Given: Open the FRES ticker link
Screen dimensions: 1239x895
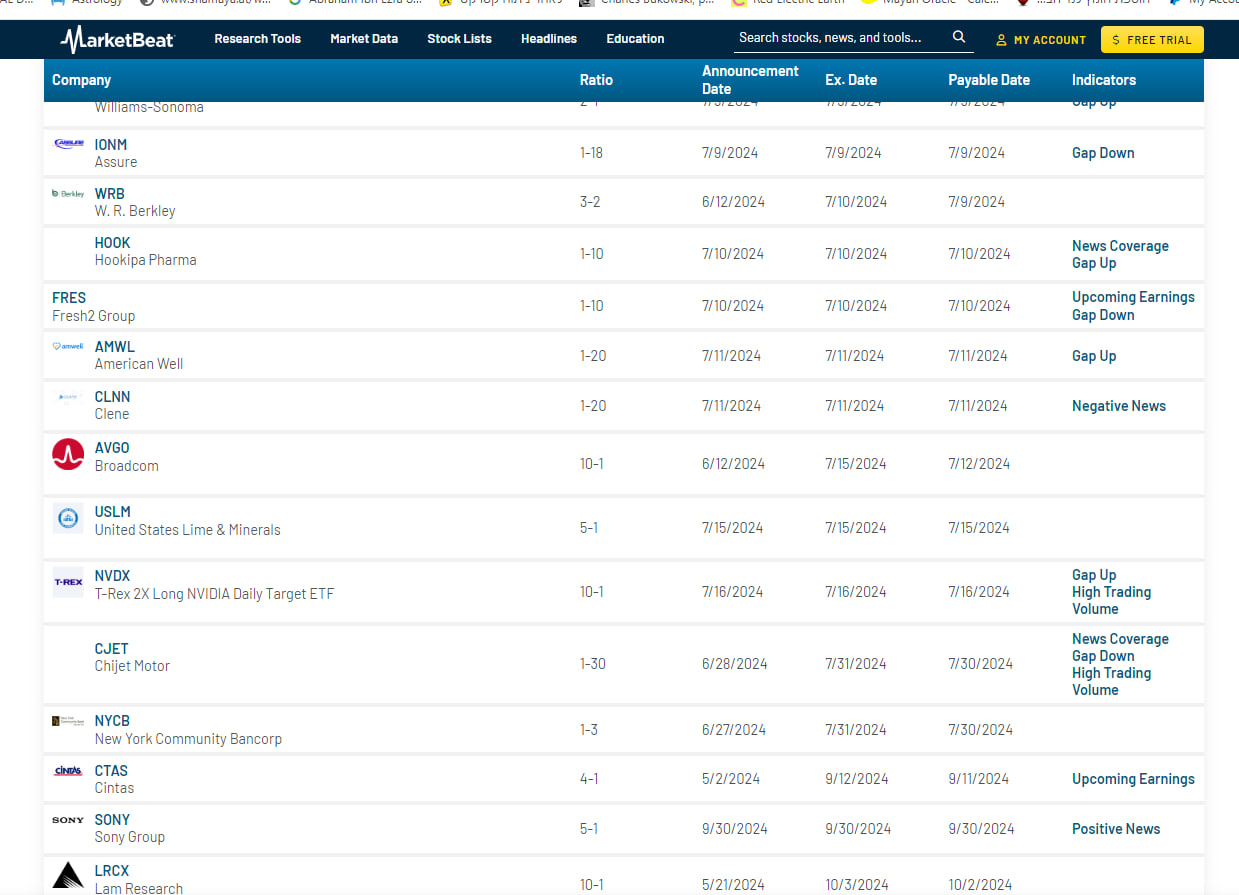Looking at the screenshot, I should (x=69, y=298).
